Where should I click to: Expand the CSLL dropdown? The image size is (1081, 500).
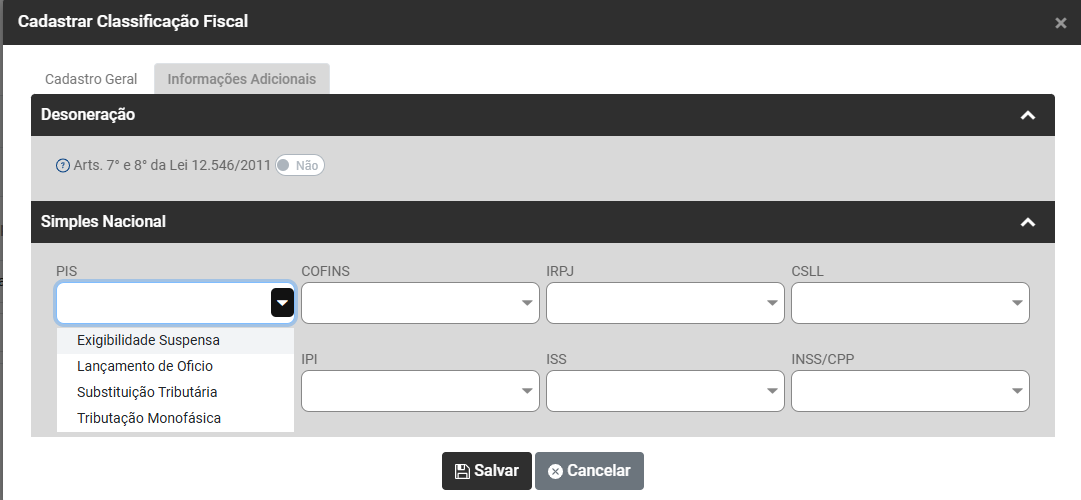coord(910,303)
